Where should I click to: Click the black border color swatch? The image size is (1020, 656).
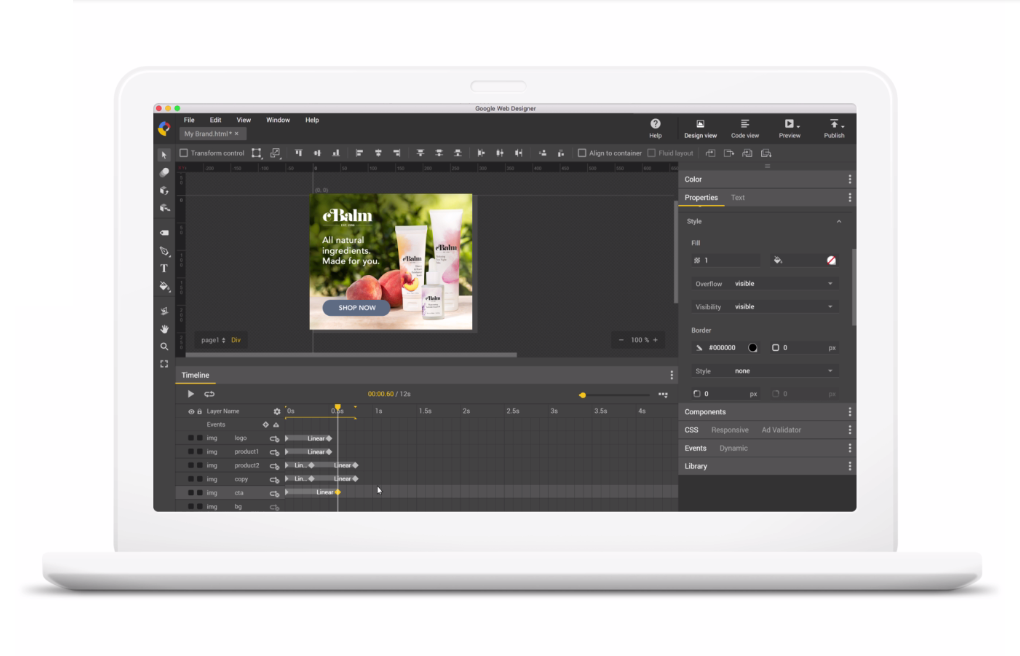point(753,348)
